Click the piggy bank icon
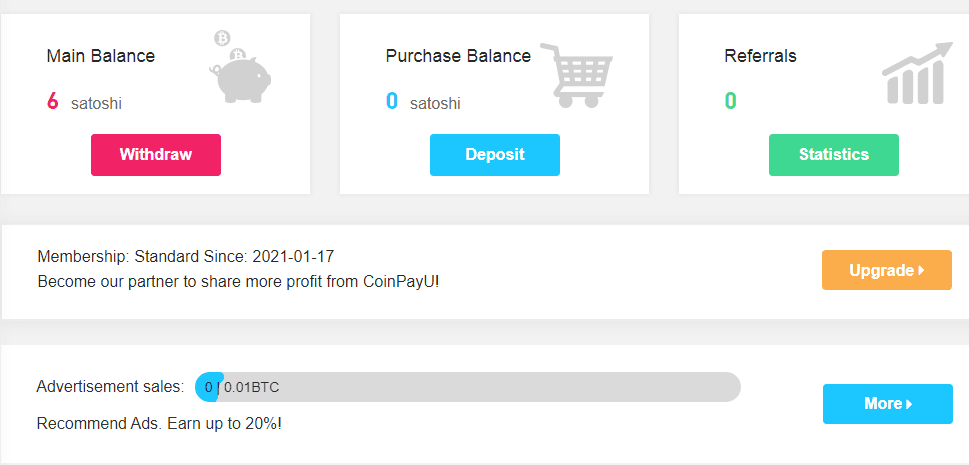 (x=241, y=73)
